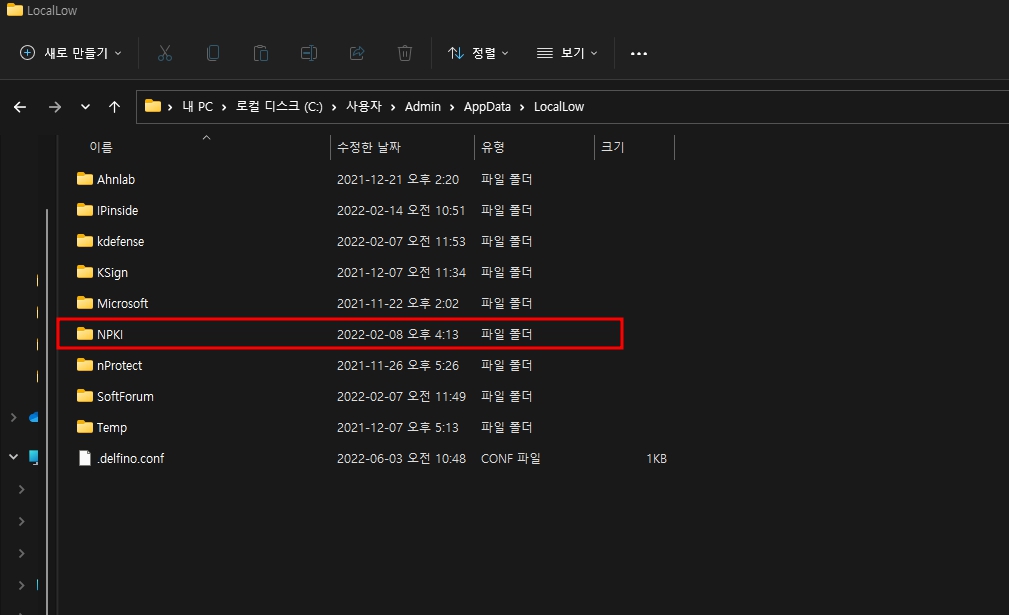1009x615 pixels.
Task: Click the Delete (trash) icon
Action: point(404,53)
